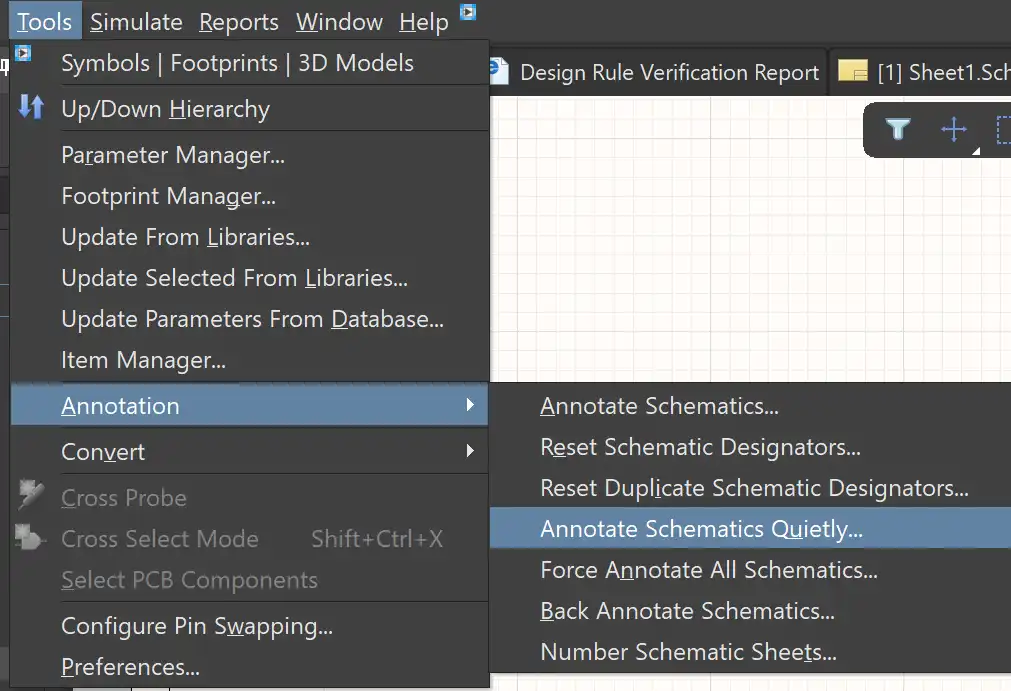This screenshot has width=1011, height=691.
Task: Choose Reset Duplicate Schematic Designators
Action: point(754,488)
